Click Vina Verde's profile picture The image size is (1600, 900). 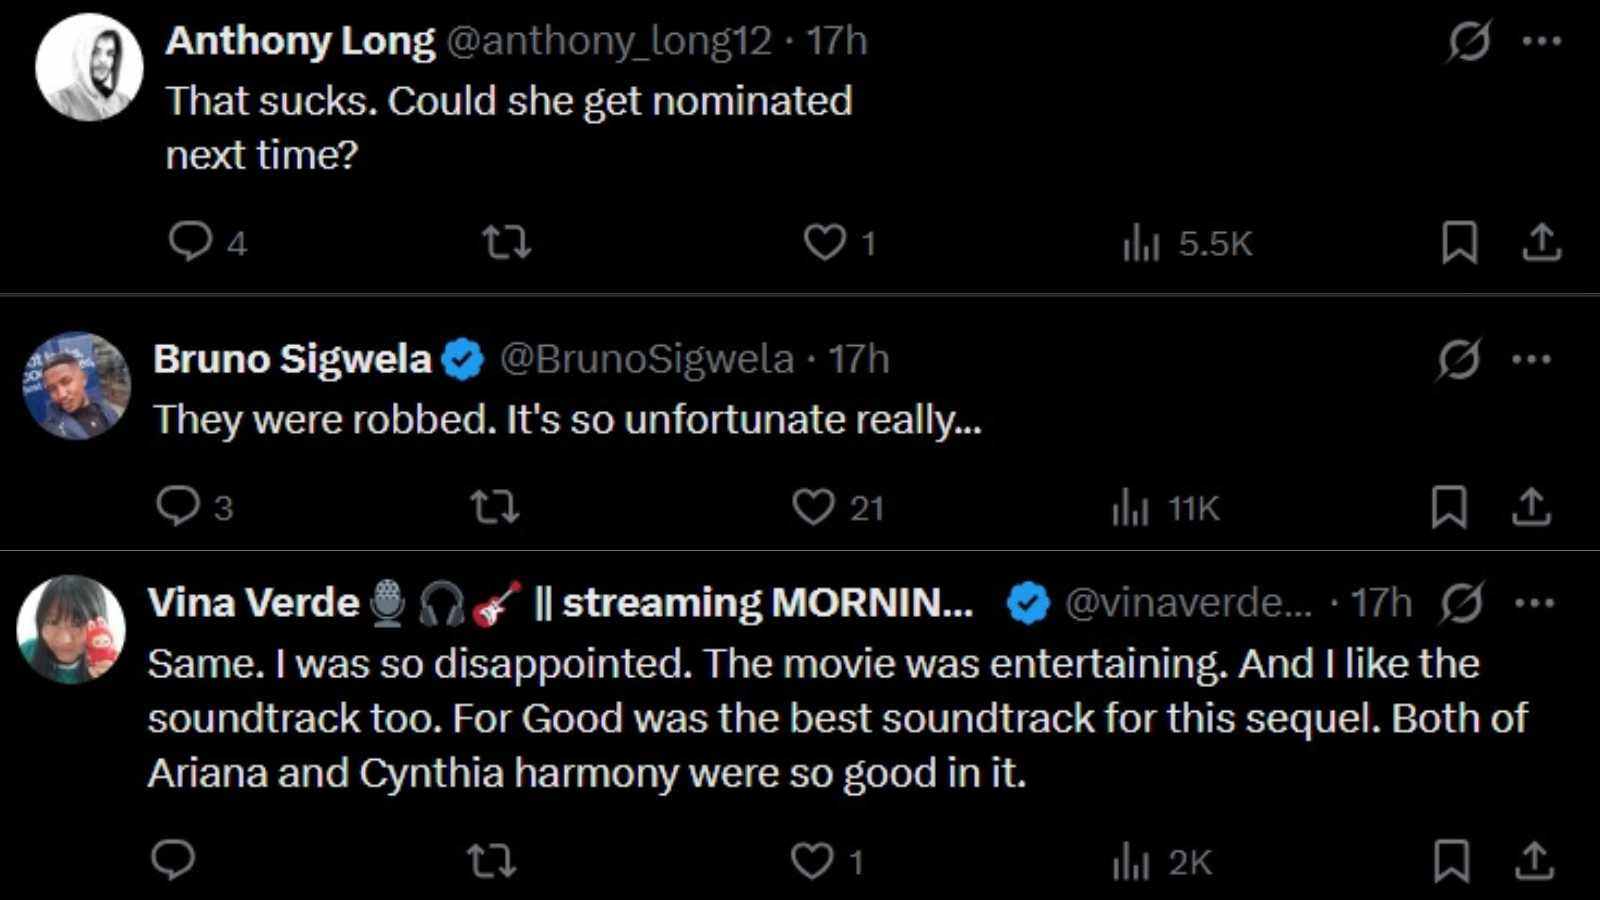point(71,629)
